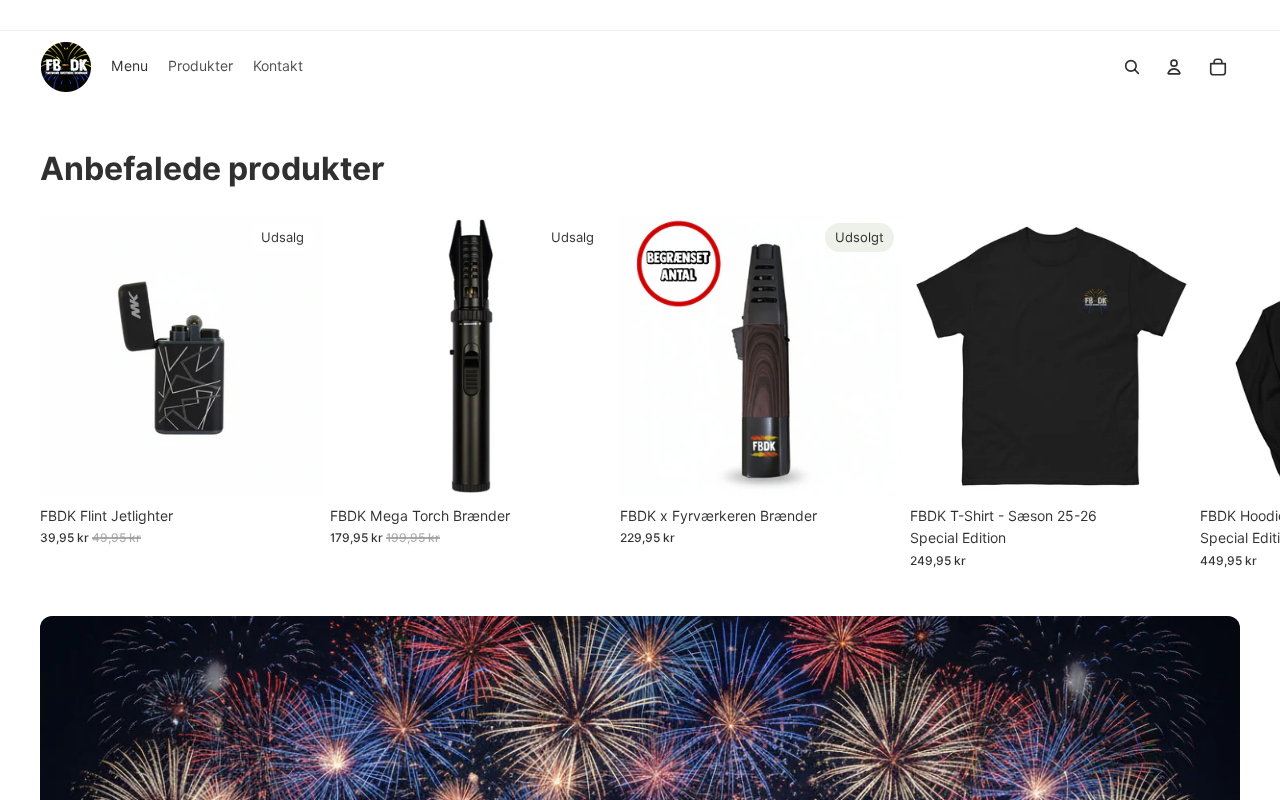Viewport: 1280px width, 800px height.
Task: Open the shopping cart icon
Action: [x=1218, y=67]
